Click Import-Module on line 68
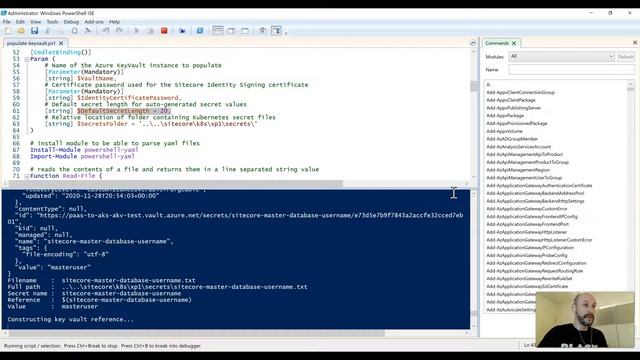The height and width of the screenshot is (360, 640). (53, 157)
